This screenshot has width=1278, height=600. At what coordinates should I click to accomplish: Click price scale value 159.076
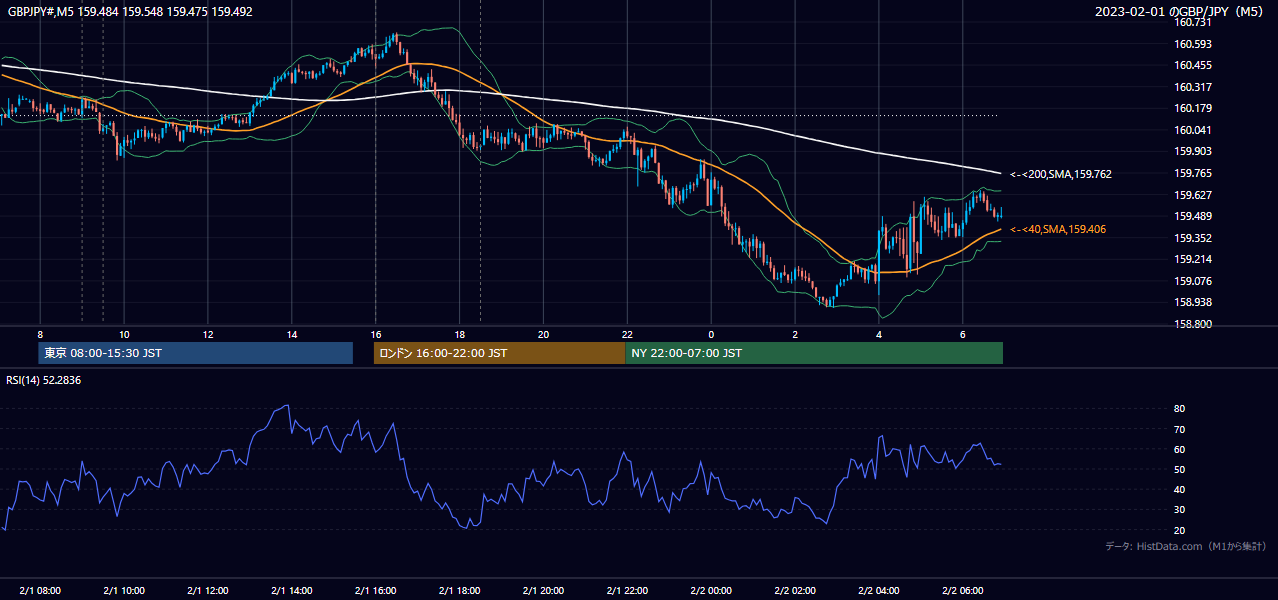tap(1193, 281)
